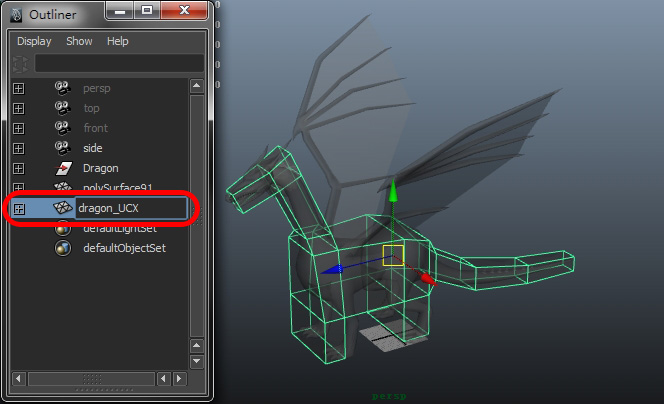The height and width of the screenshot is (404, 664).
Task: Expand the top camera node
Action: click(18, 108)
